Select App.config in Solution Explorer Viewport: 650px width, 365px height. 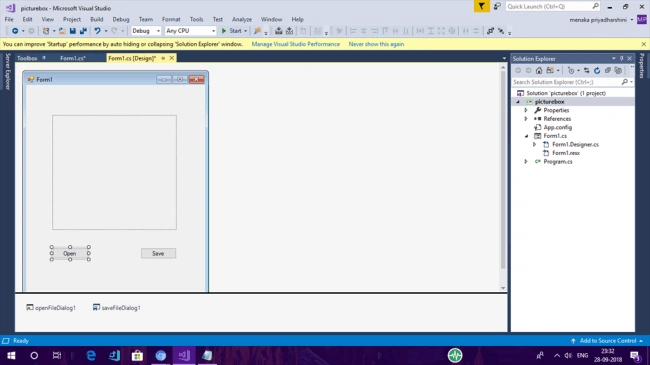[558, 127]
